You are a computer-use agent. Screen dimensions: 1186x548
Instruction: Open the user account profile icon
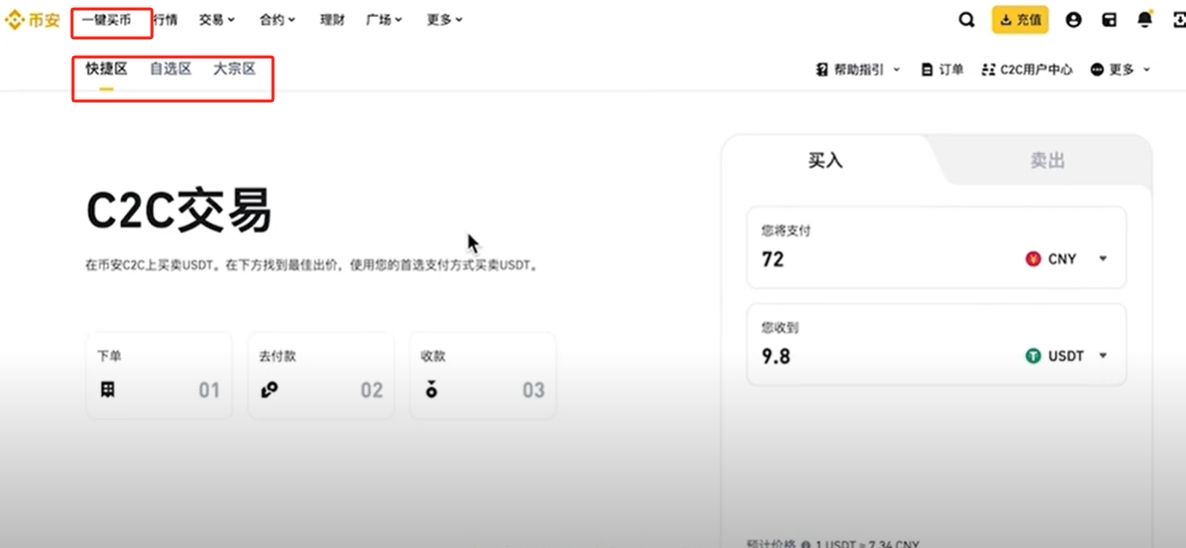tap(1073, 19)
